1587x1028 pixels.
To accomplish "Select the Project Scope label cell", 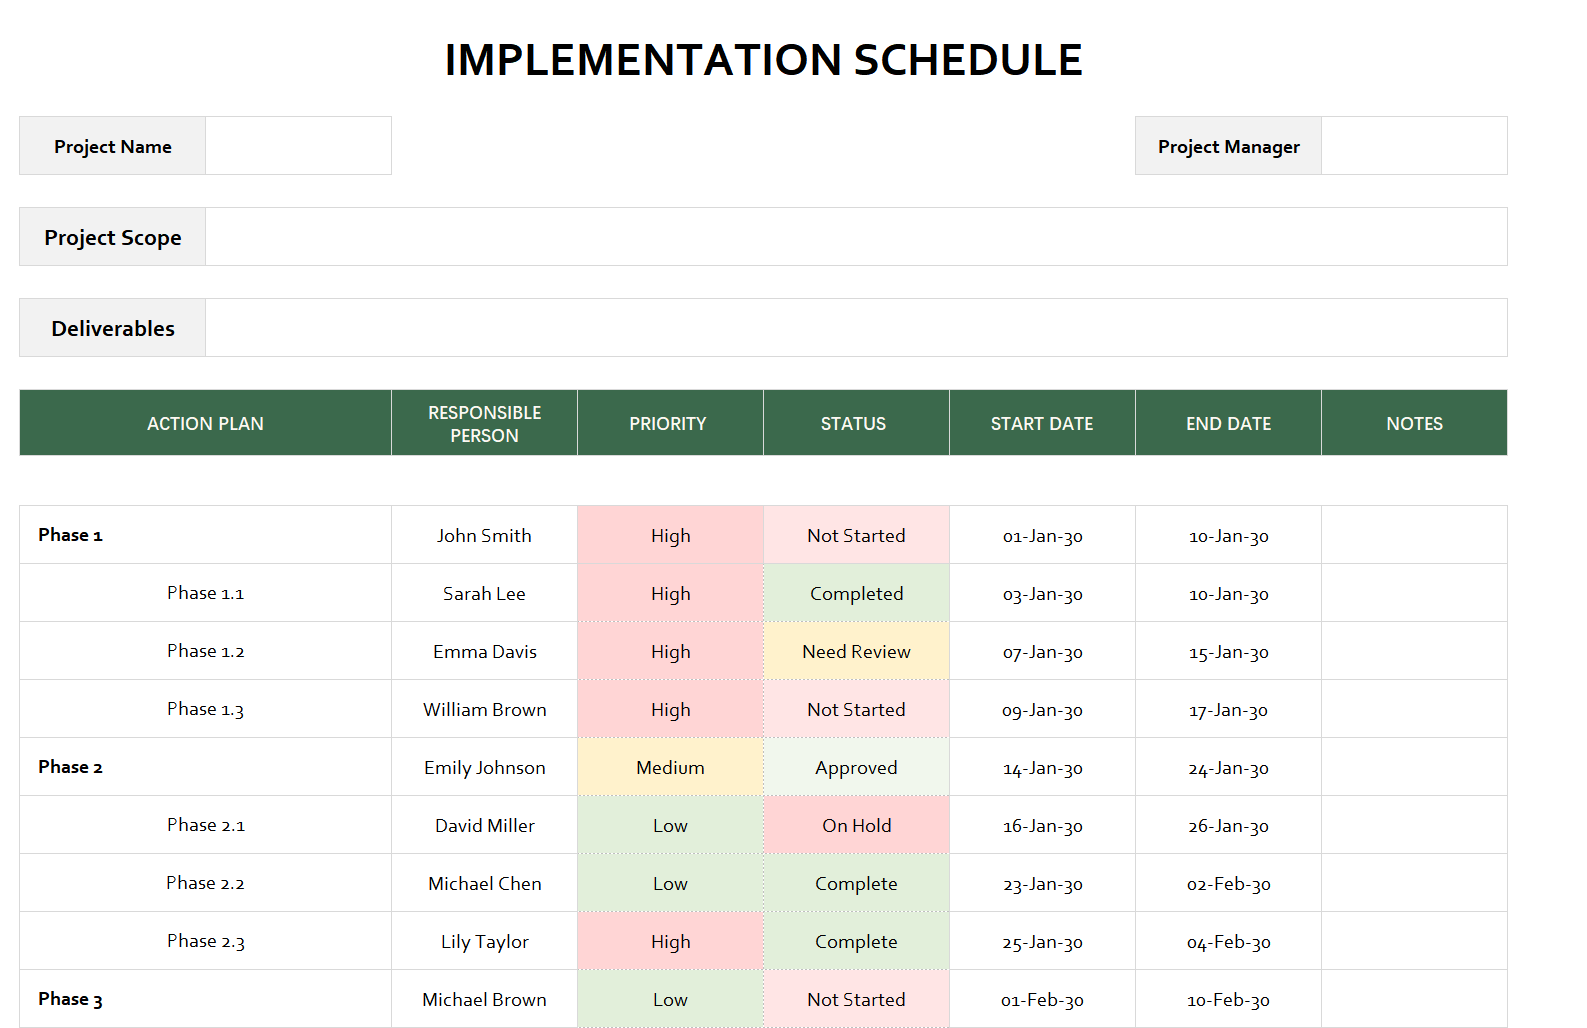I will tap(113, 237).
